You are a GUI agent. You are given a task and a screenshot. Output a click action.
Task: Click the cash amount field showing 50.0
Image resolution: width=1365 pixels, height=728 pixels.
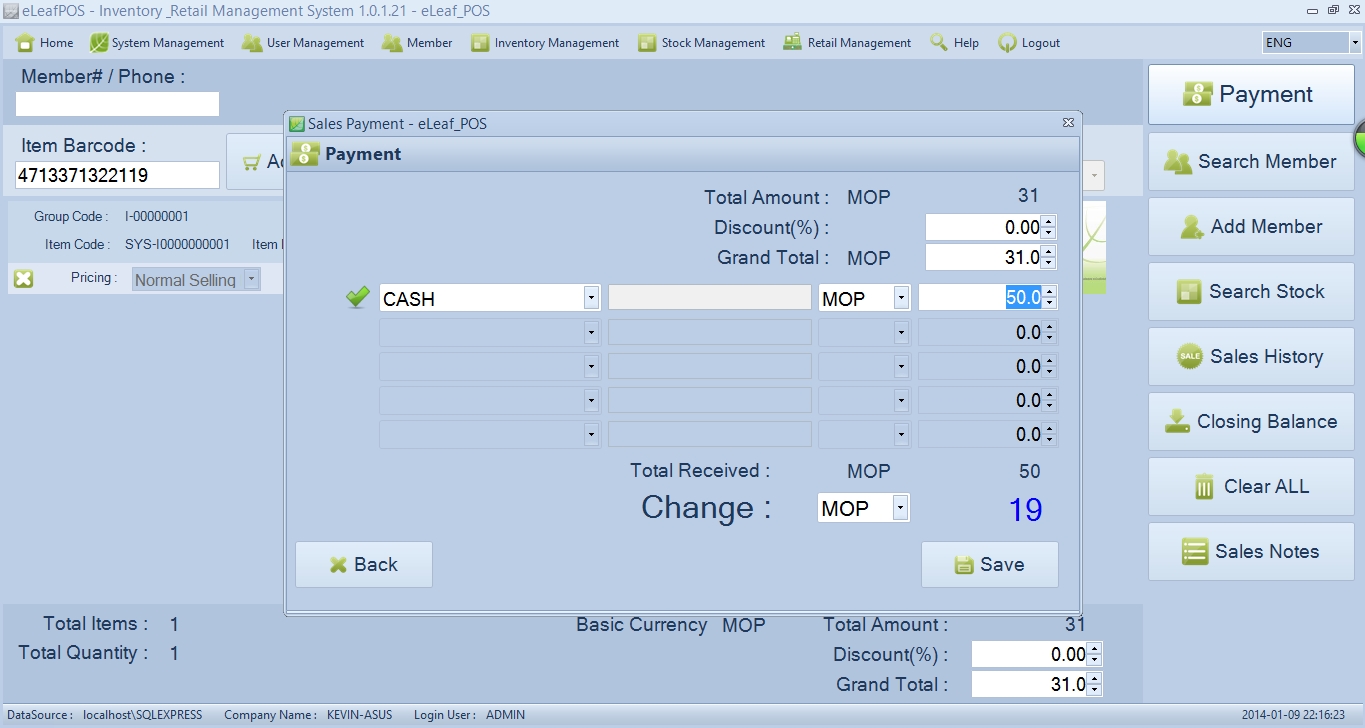pos(980,298)
